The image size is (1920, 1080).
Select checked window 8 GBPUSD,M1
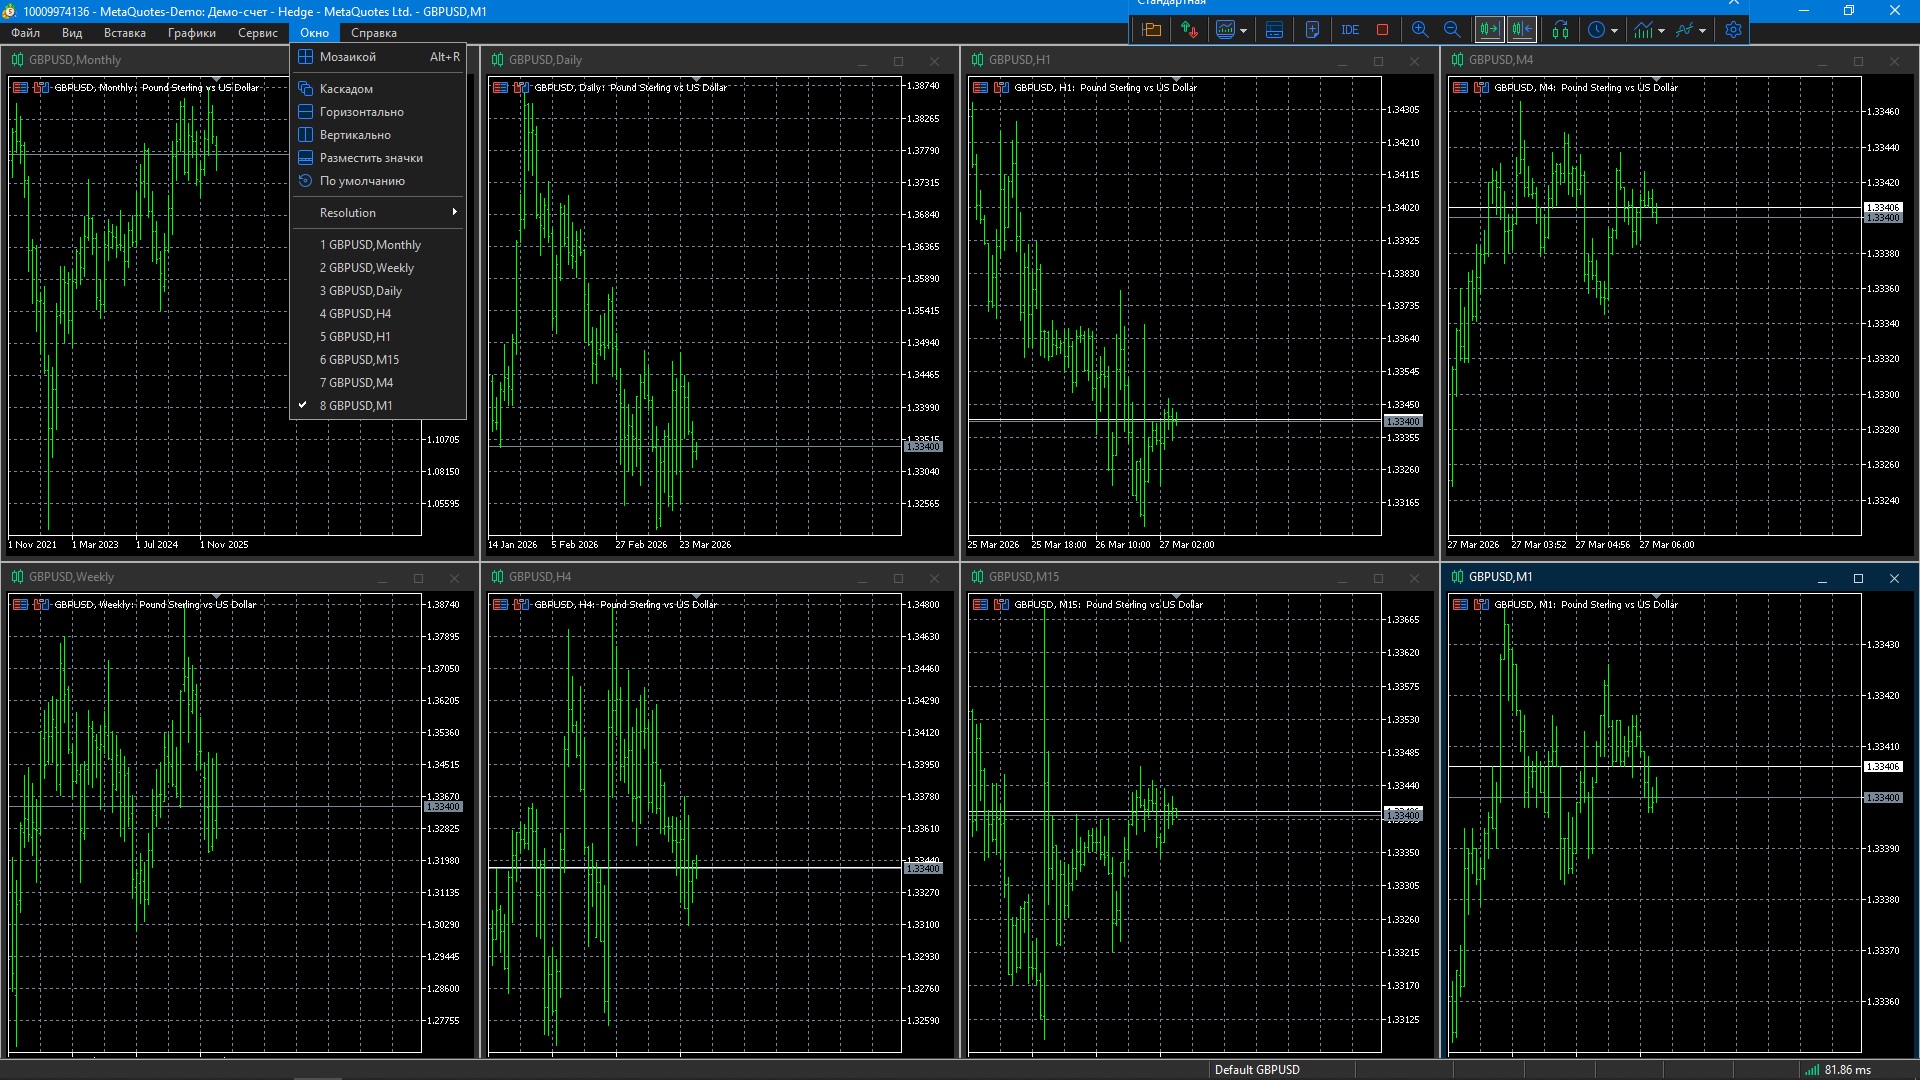click(x=356, y=406)
